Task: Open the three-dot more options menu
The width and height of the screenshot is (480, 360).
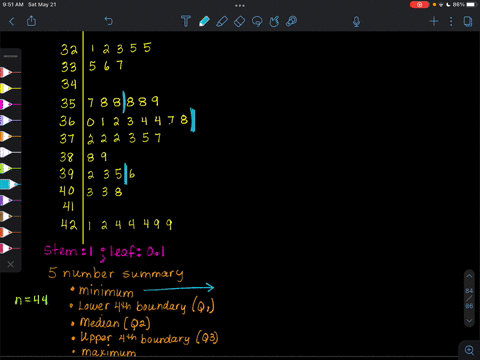Action: click(x=451, y=22)
